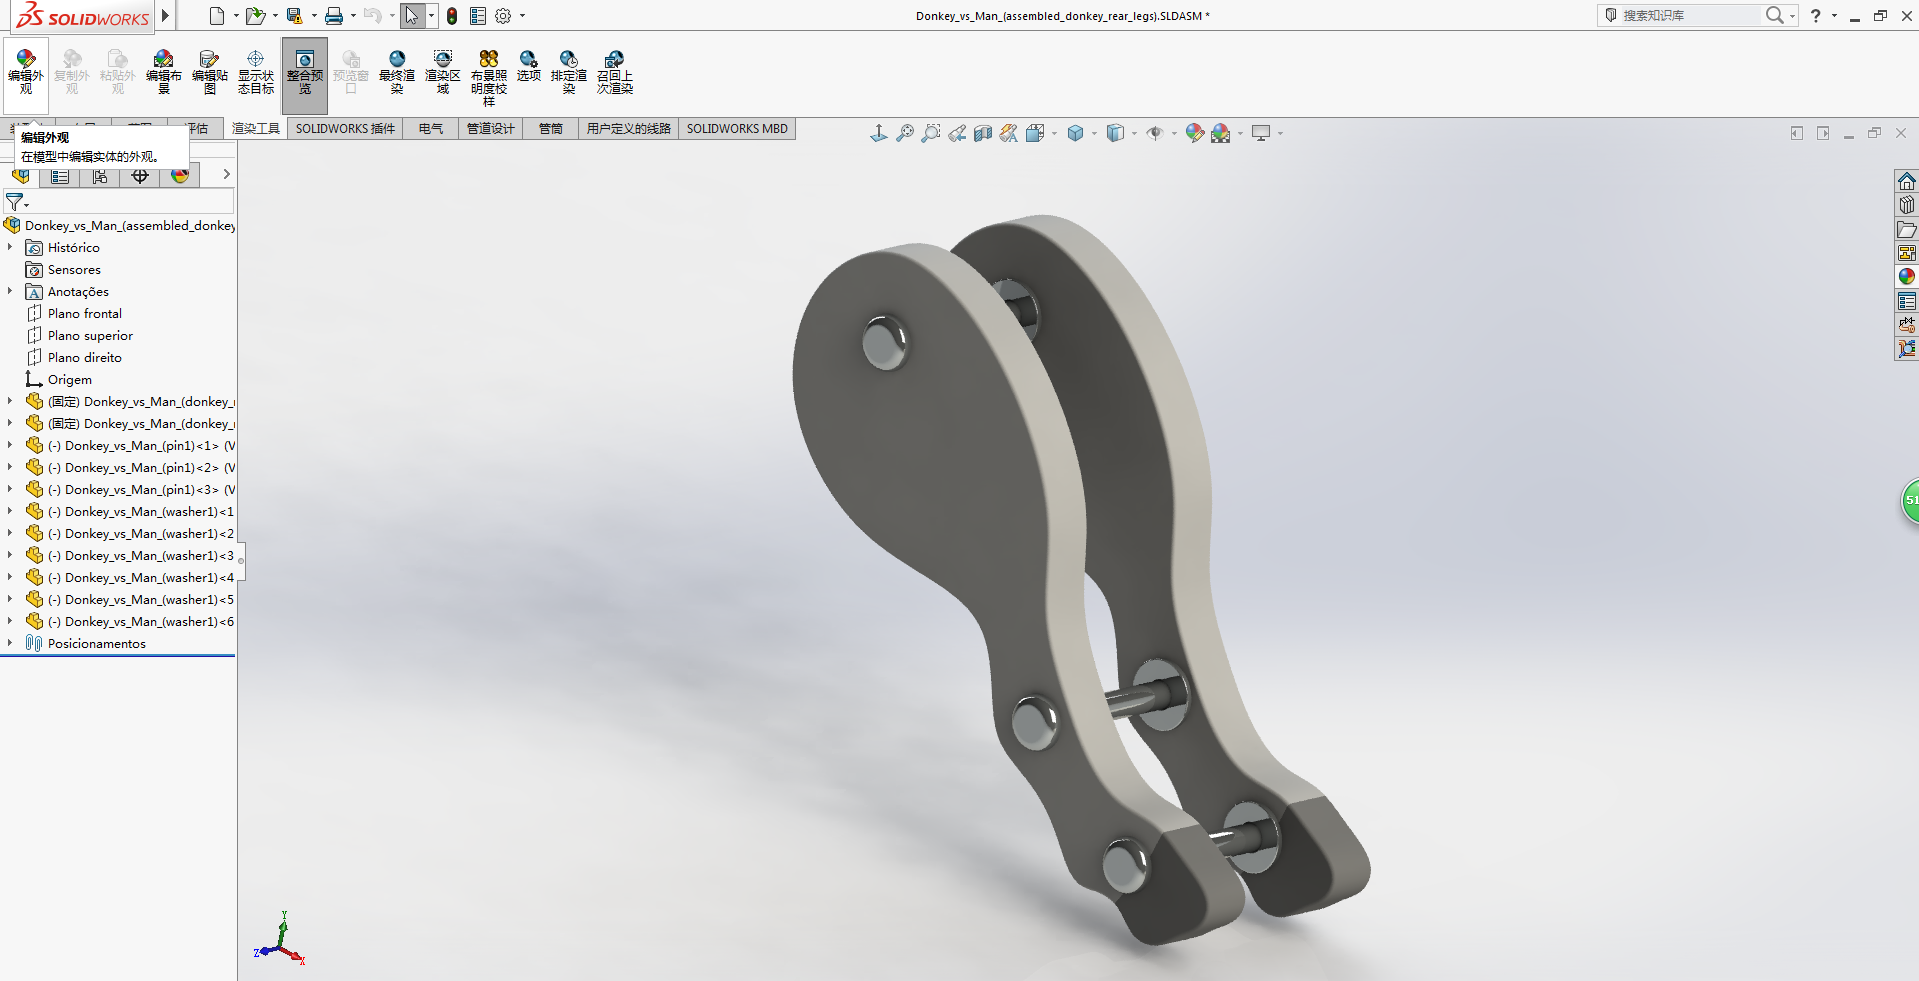Open dropdown next to Options gear

tap(522, 16)
